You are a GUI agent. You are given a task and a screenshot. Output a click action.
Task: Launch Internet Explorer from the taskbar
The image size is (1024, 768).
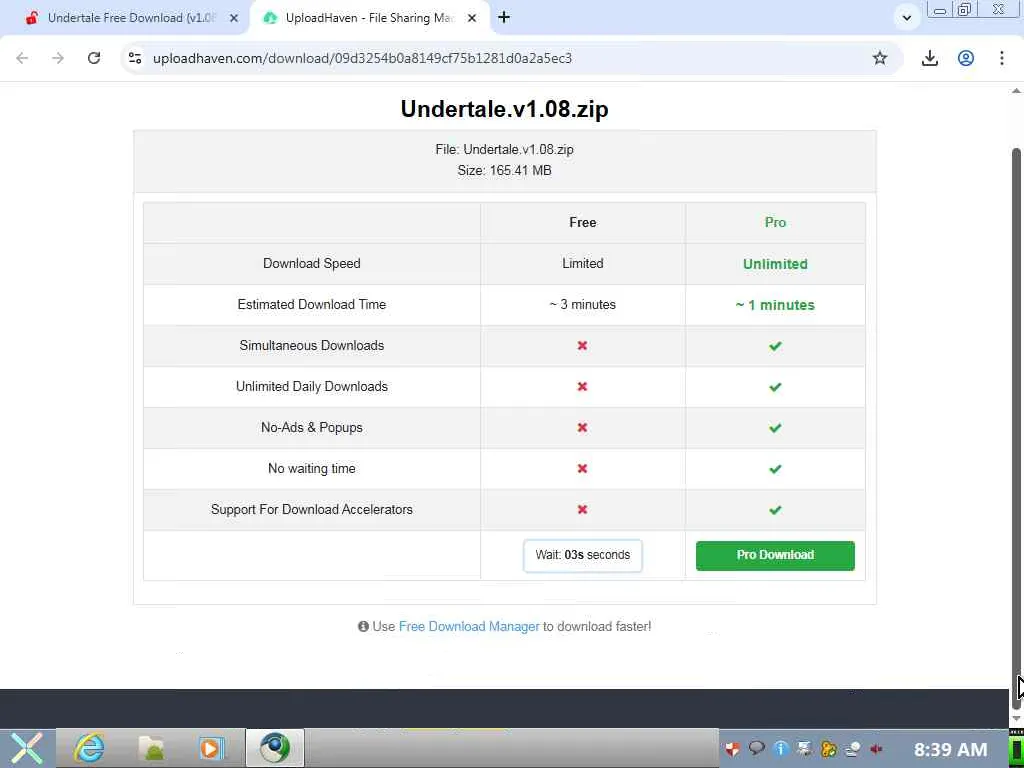click(89, 748)
